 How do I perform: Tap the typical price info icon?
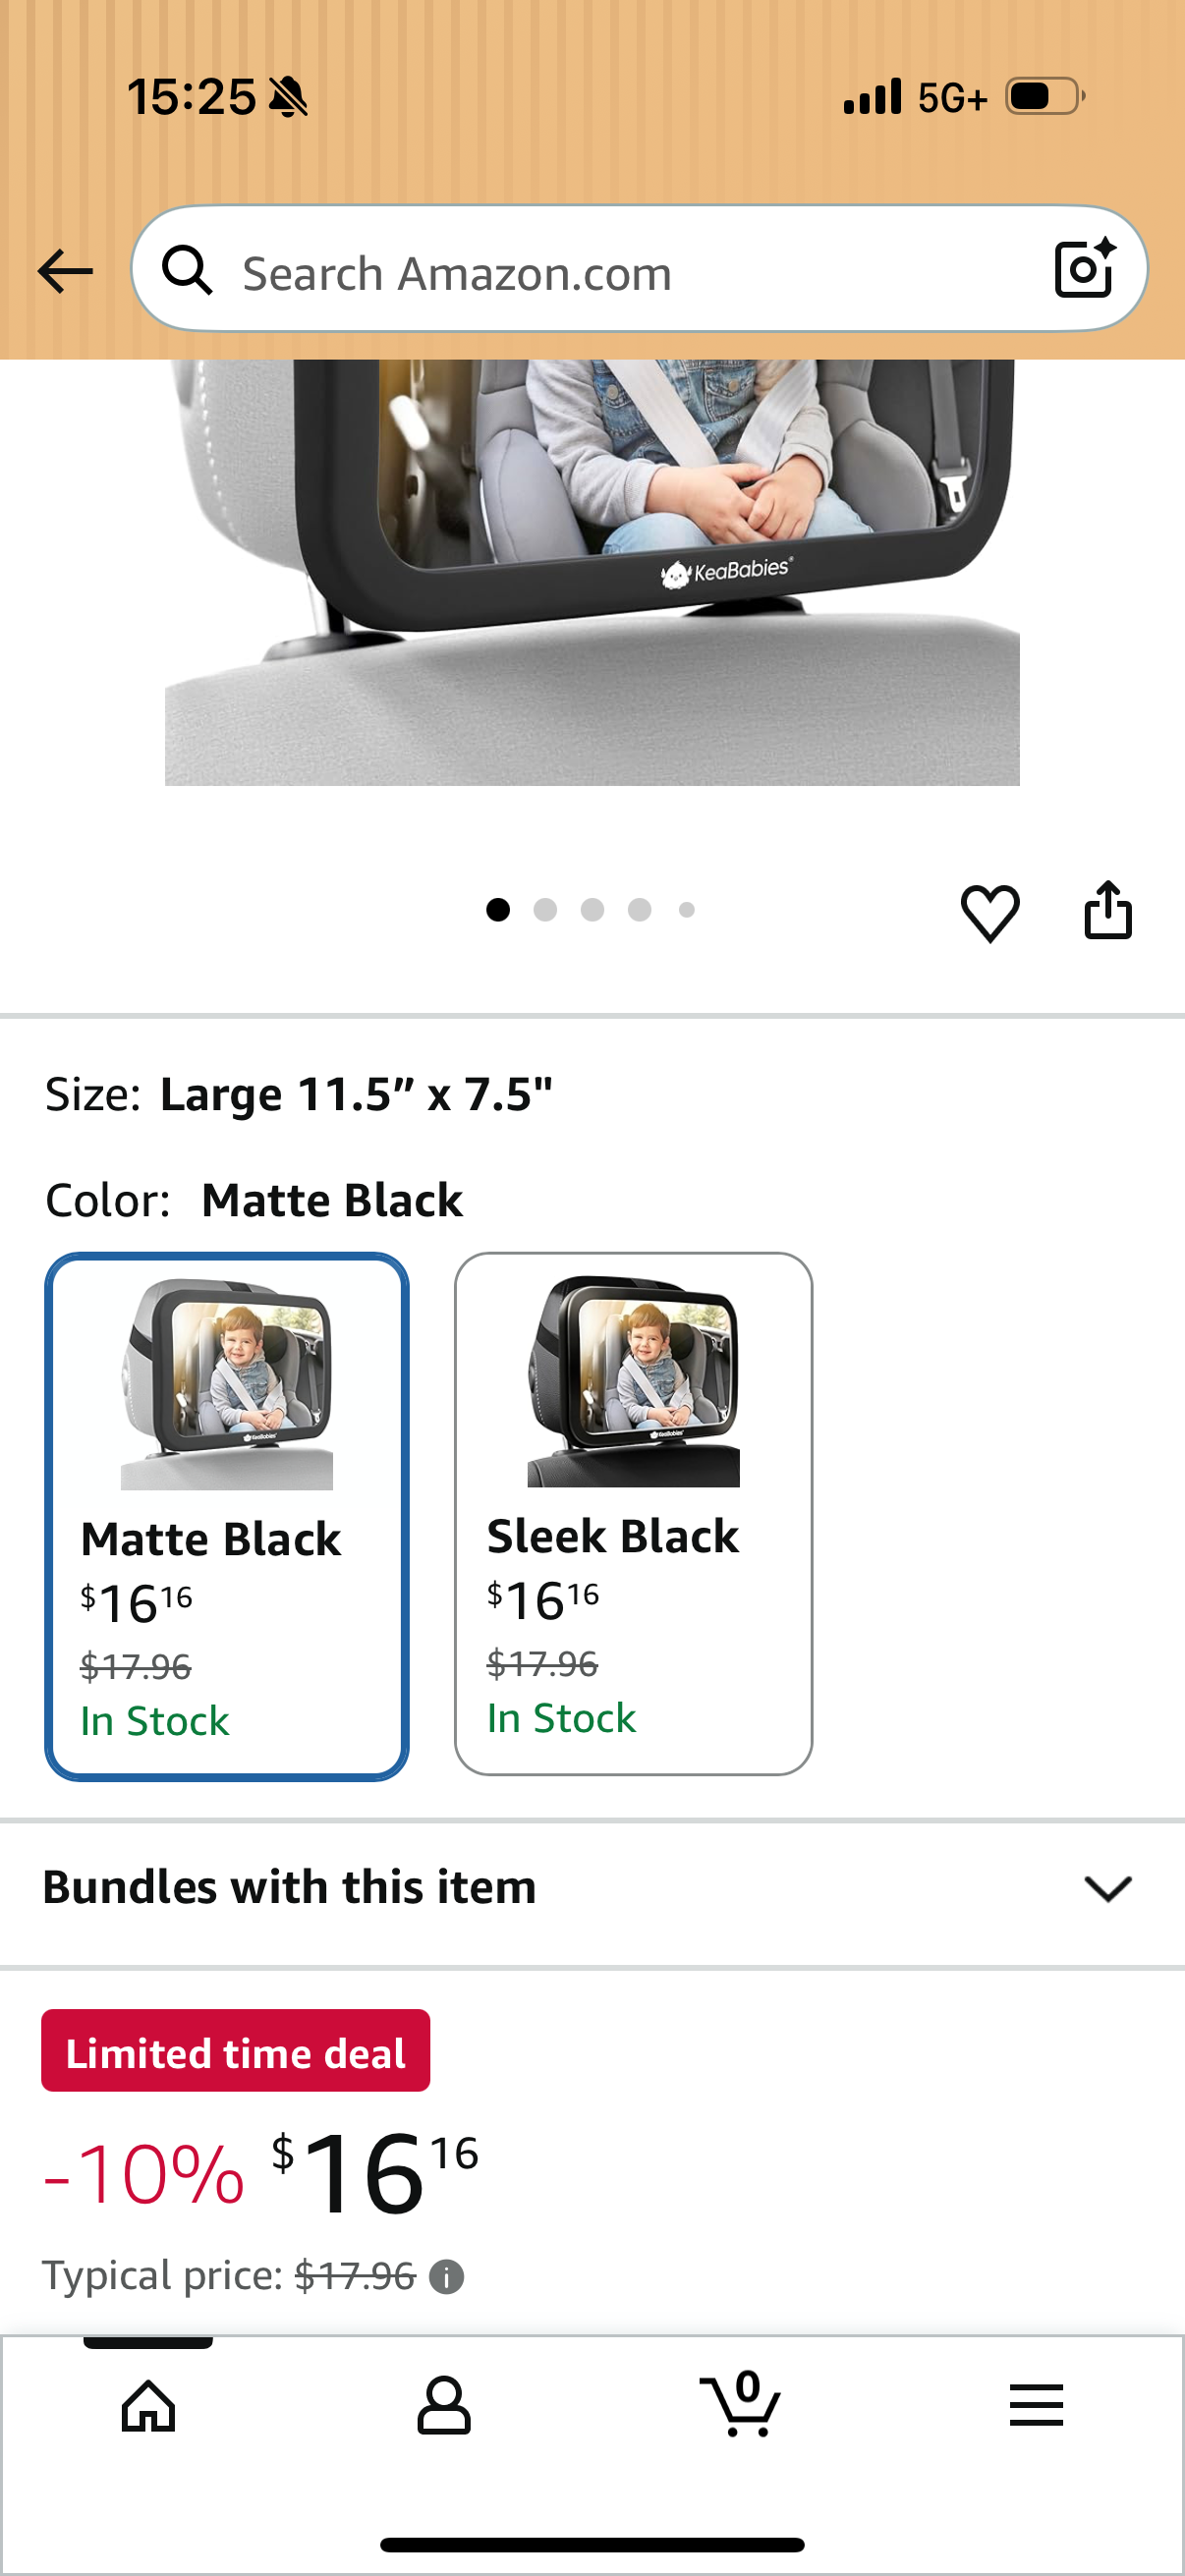(x=446, y=2277)
